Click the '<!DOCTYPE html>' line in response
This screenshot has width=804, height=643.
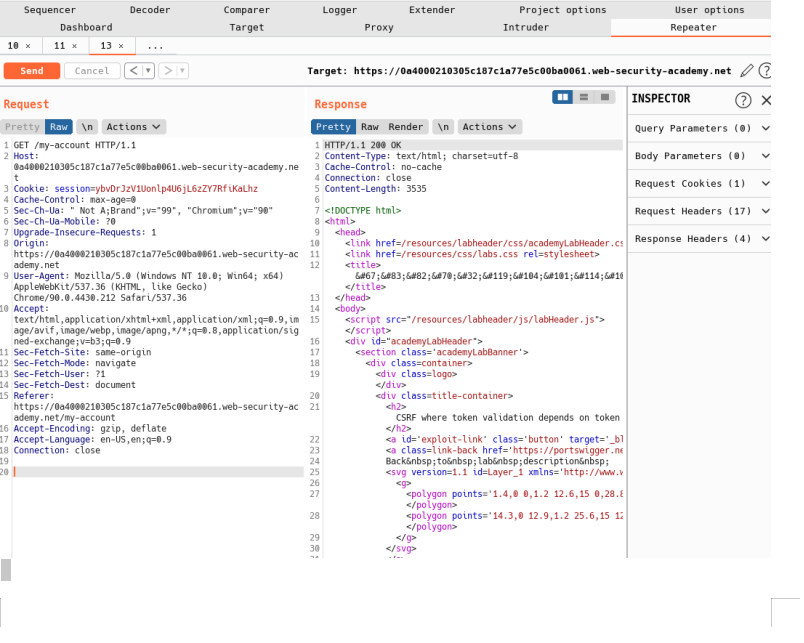coord(363,211)
